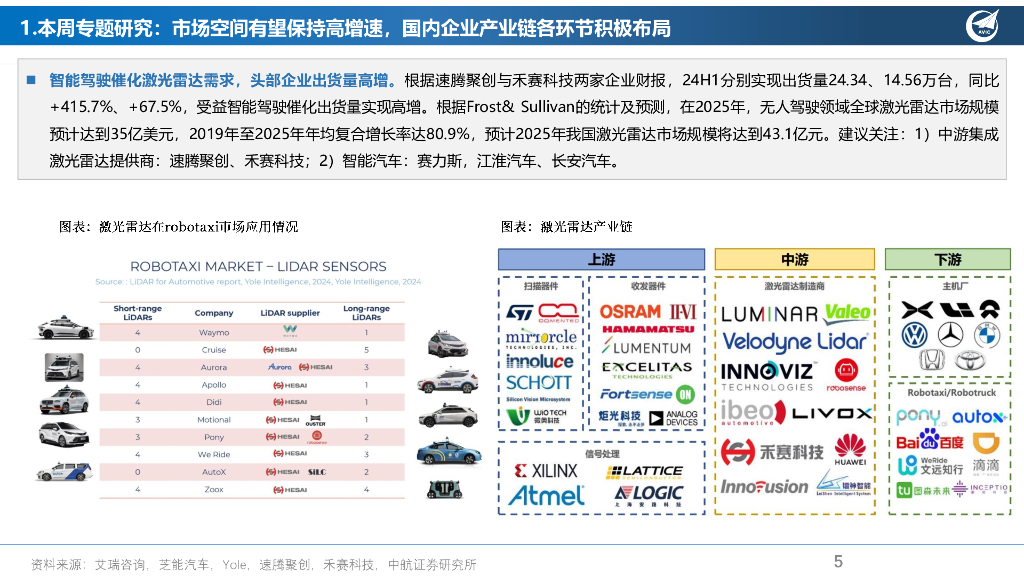Click the LUMINAR logo
1024x576 pixels.
[769, 314]
